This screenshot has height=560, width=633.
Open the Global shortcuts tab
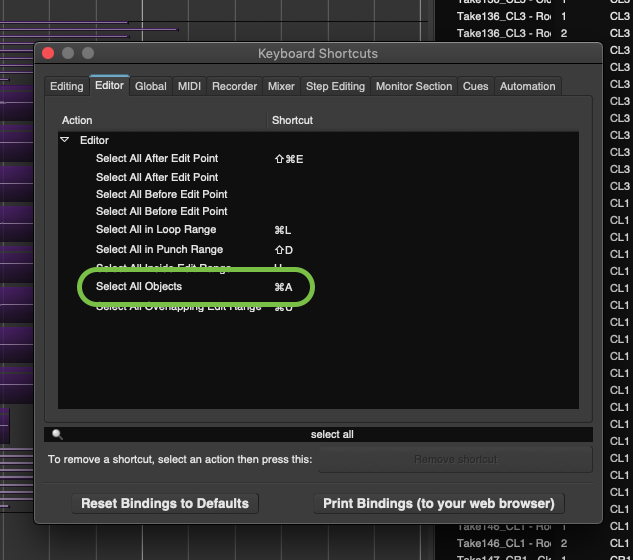click(x=151, y=87)
